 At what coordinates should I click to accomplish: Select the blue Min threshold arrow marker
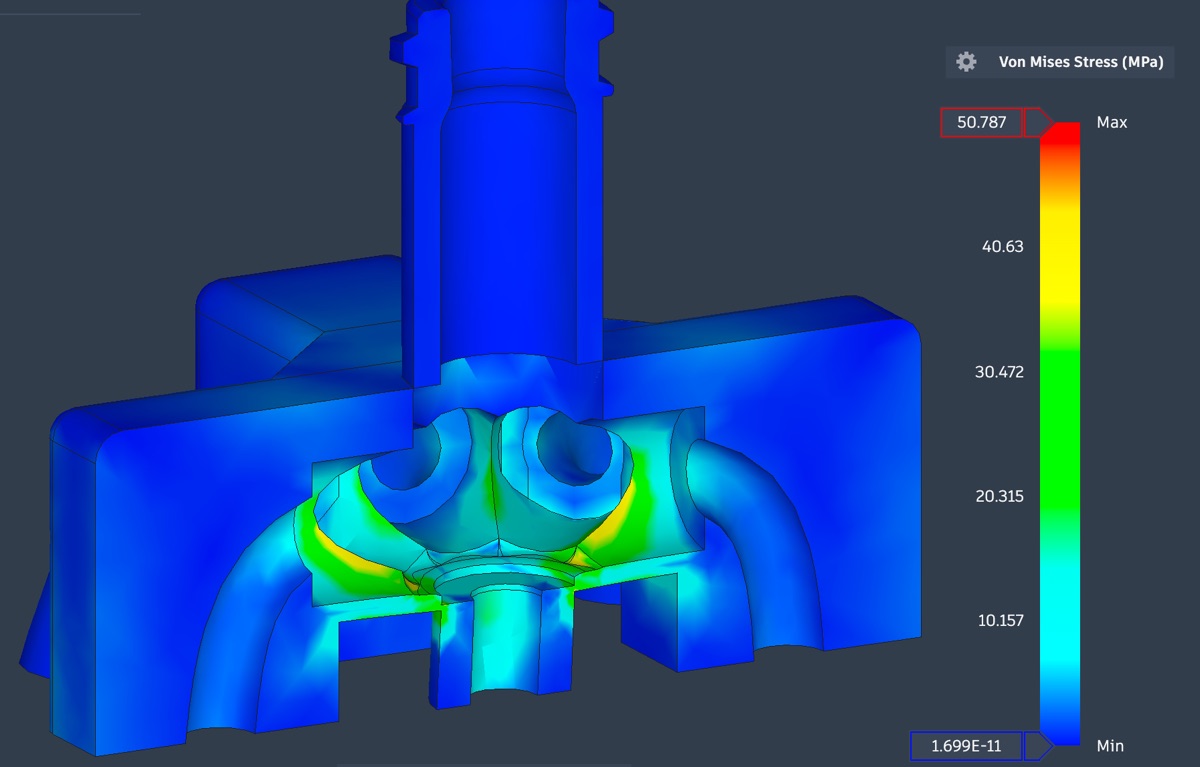pos(1039,746)
